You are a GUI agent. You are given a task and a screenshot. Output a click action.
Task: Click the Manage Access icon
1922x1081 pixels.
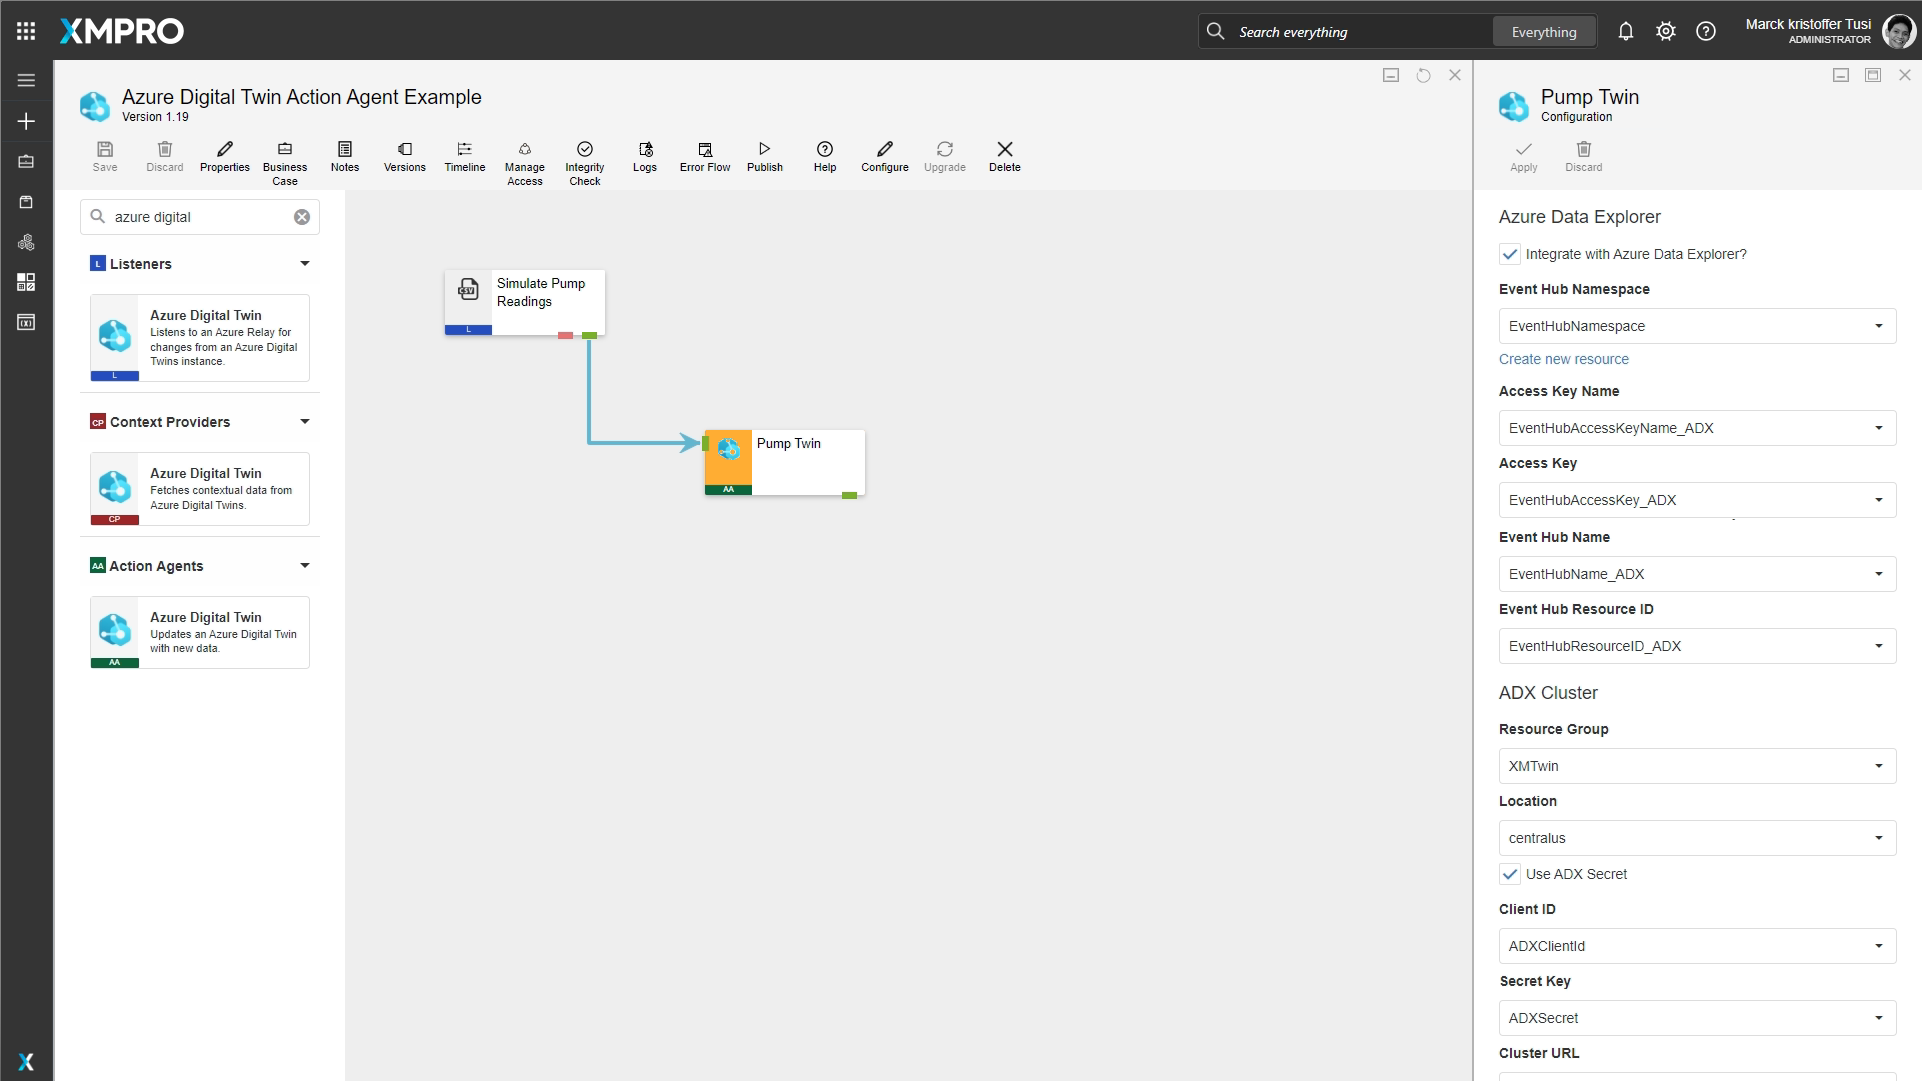[x=524, y=150]
